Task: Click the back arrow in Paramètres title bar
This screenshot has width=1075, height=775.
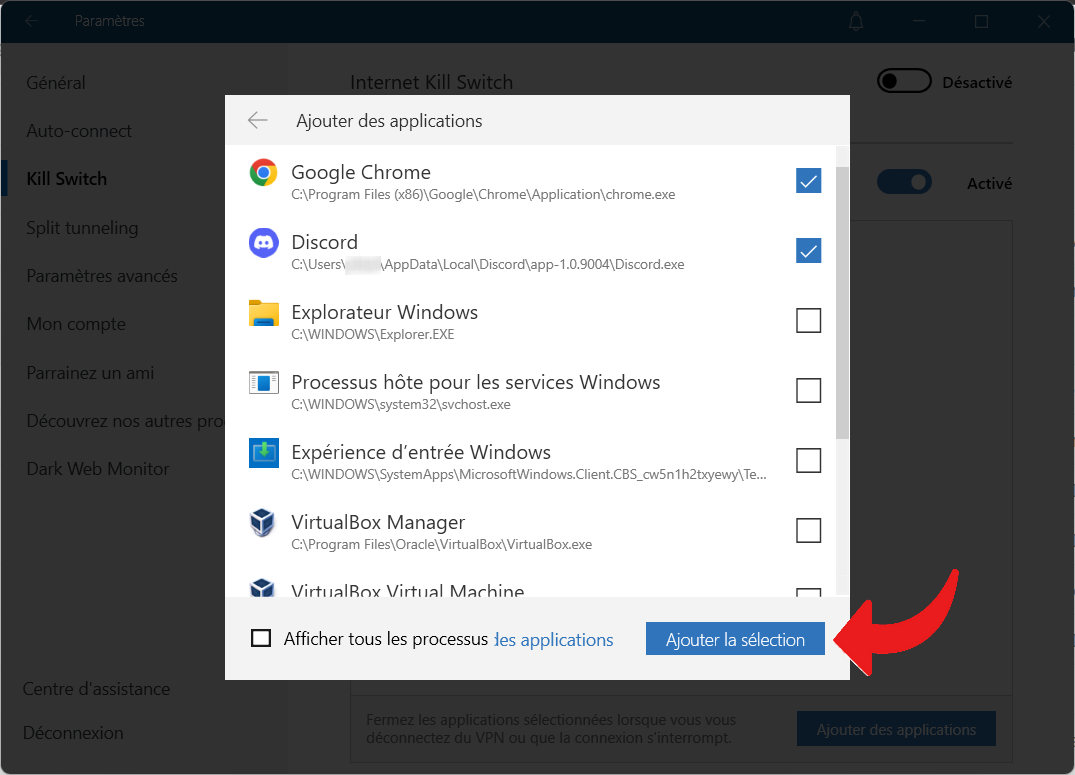Action: (32, 21)
